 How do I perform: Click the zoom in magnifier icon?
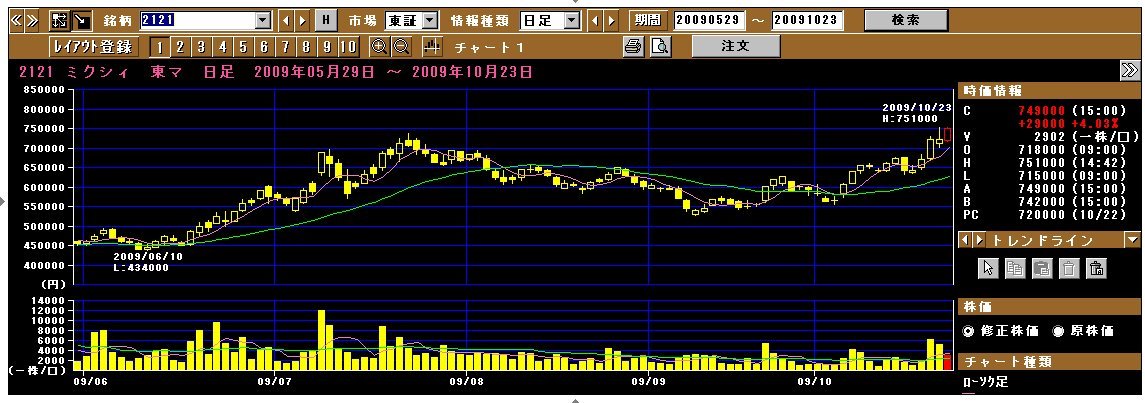379,47
